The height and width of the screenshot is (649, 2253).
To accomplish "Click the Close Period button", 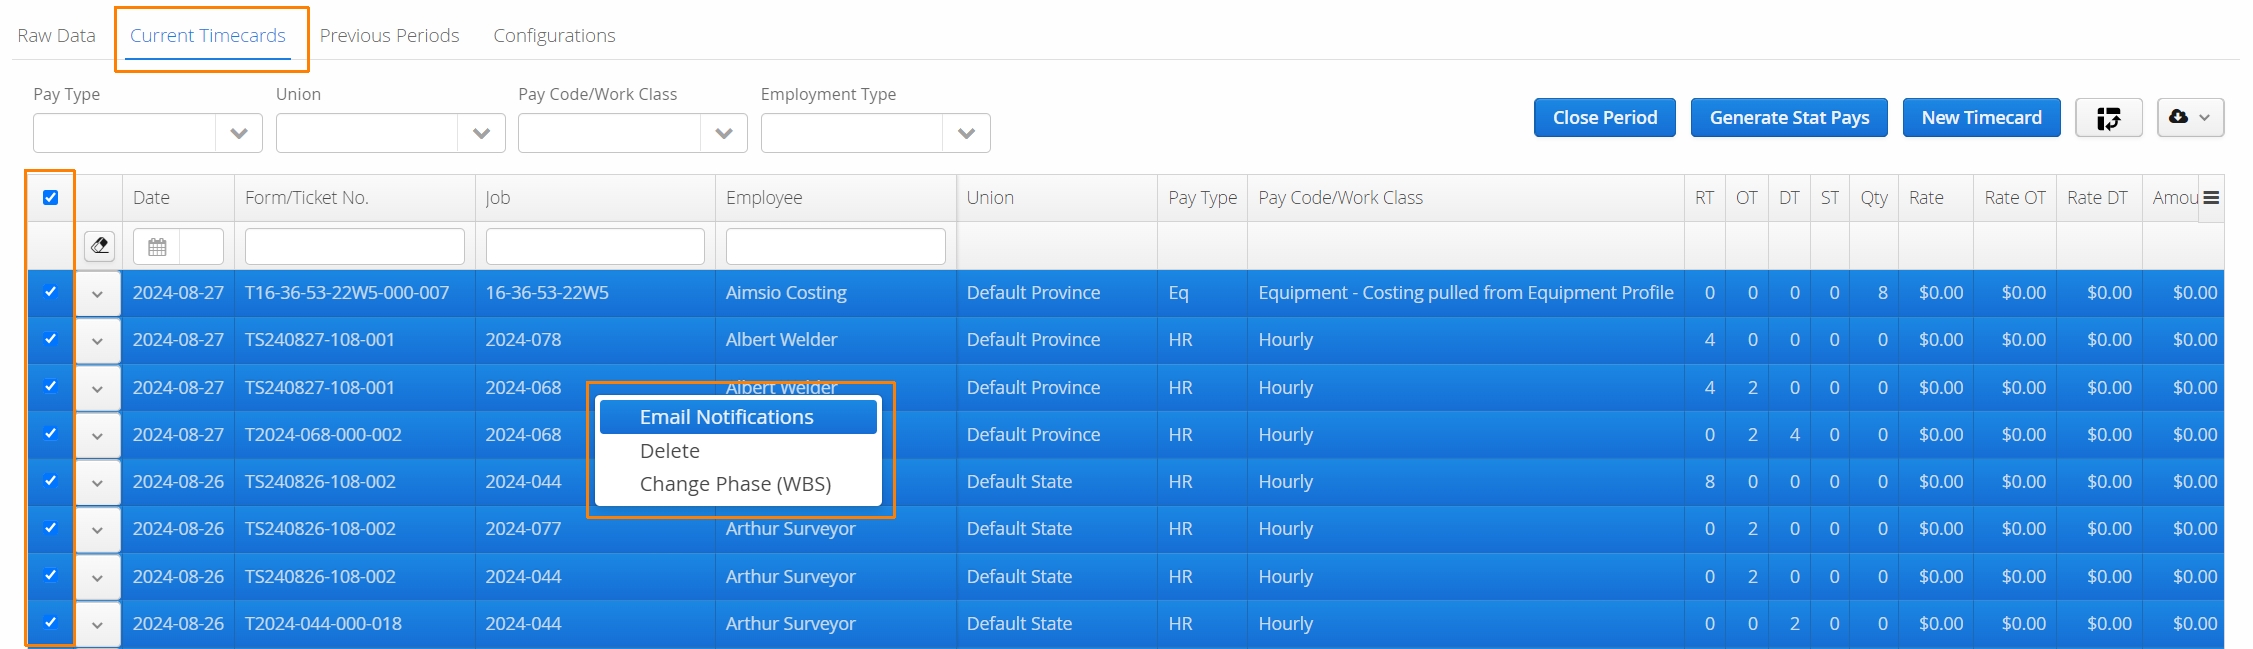I will (x=1605, y=118).
